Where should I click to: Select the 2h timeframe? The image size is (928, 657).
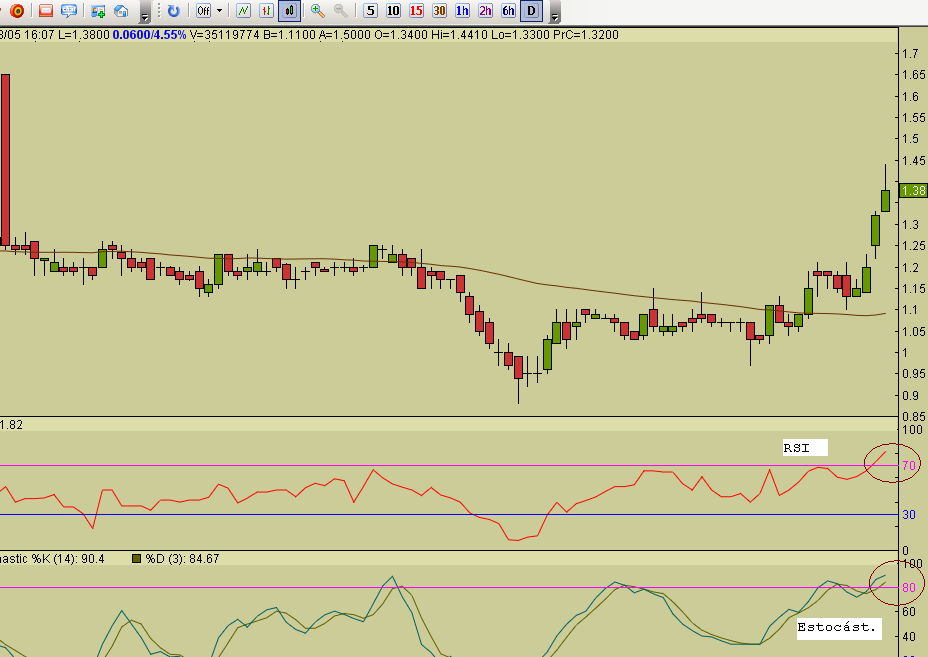tap(485, 11)
